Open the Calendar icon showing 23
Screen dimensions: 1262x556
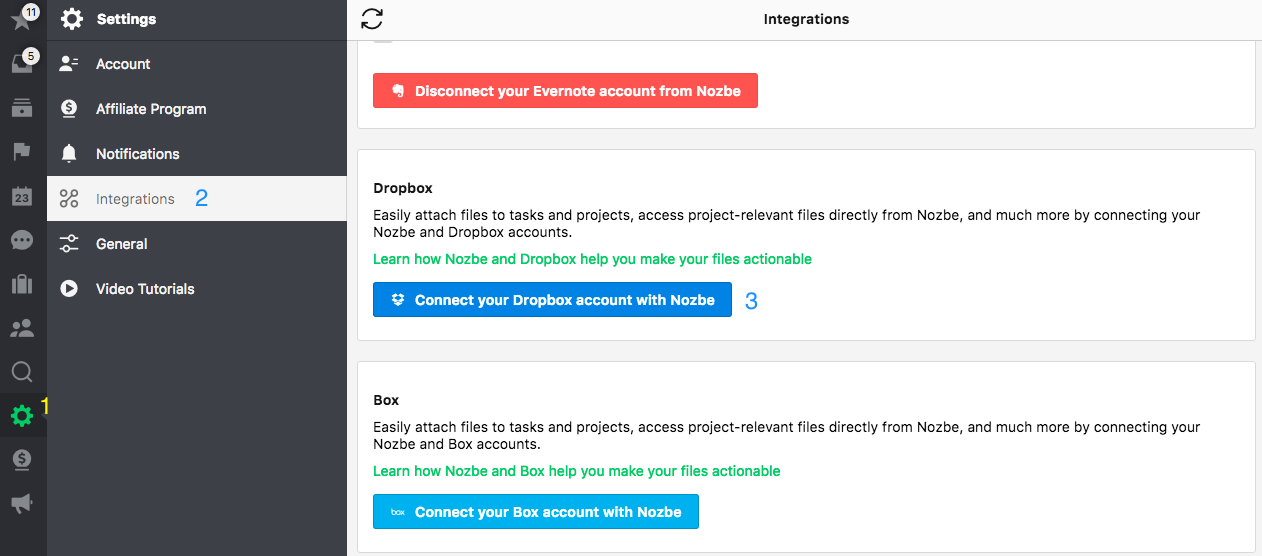click(x=21, y=196)
